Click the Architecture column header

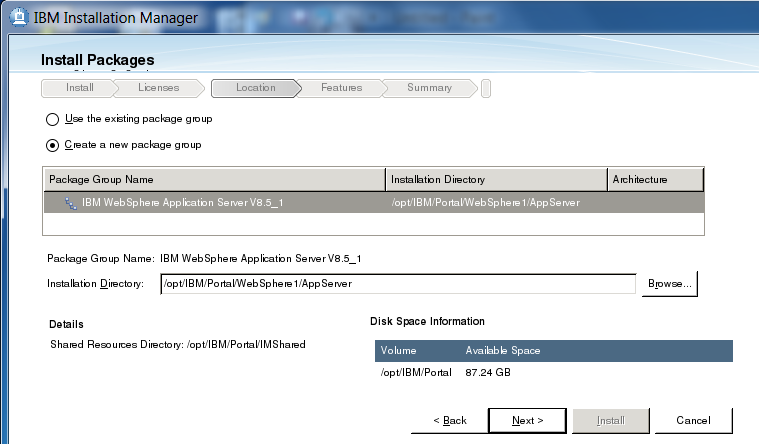tap(655, 180)
